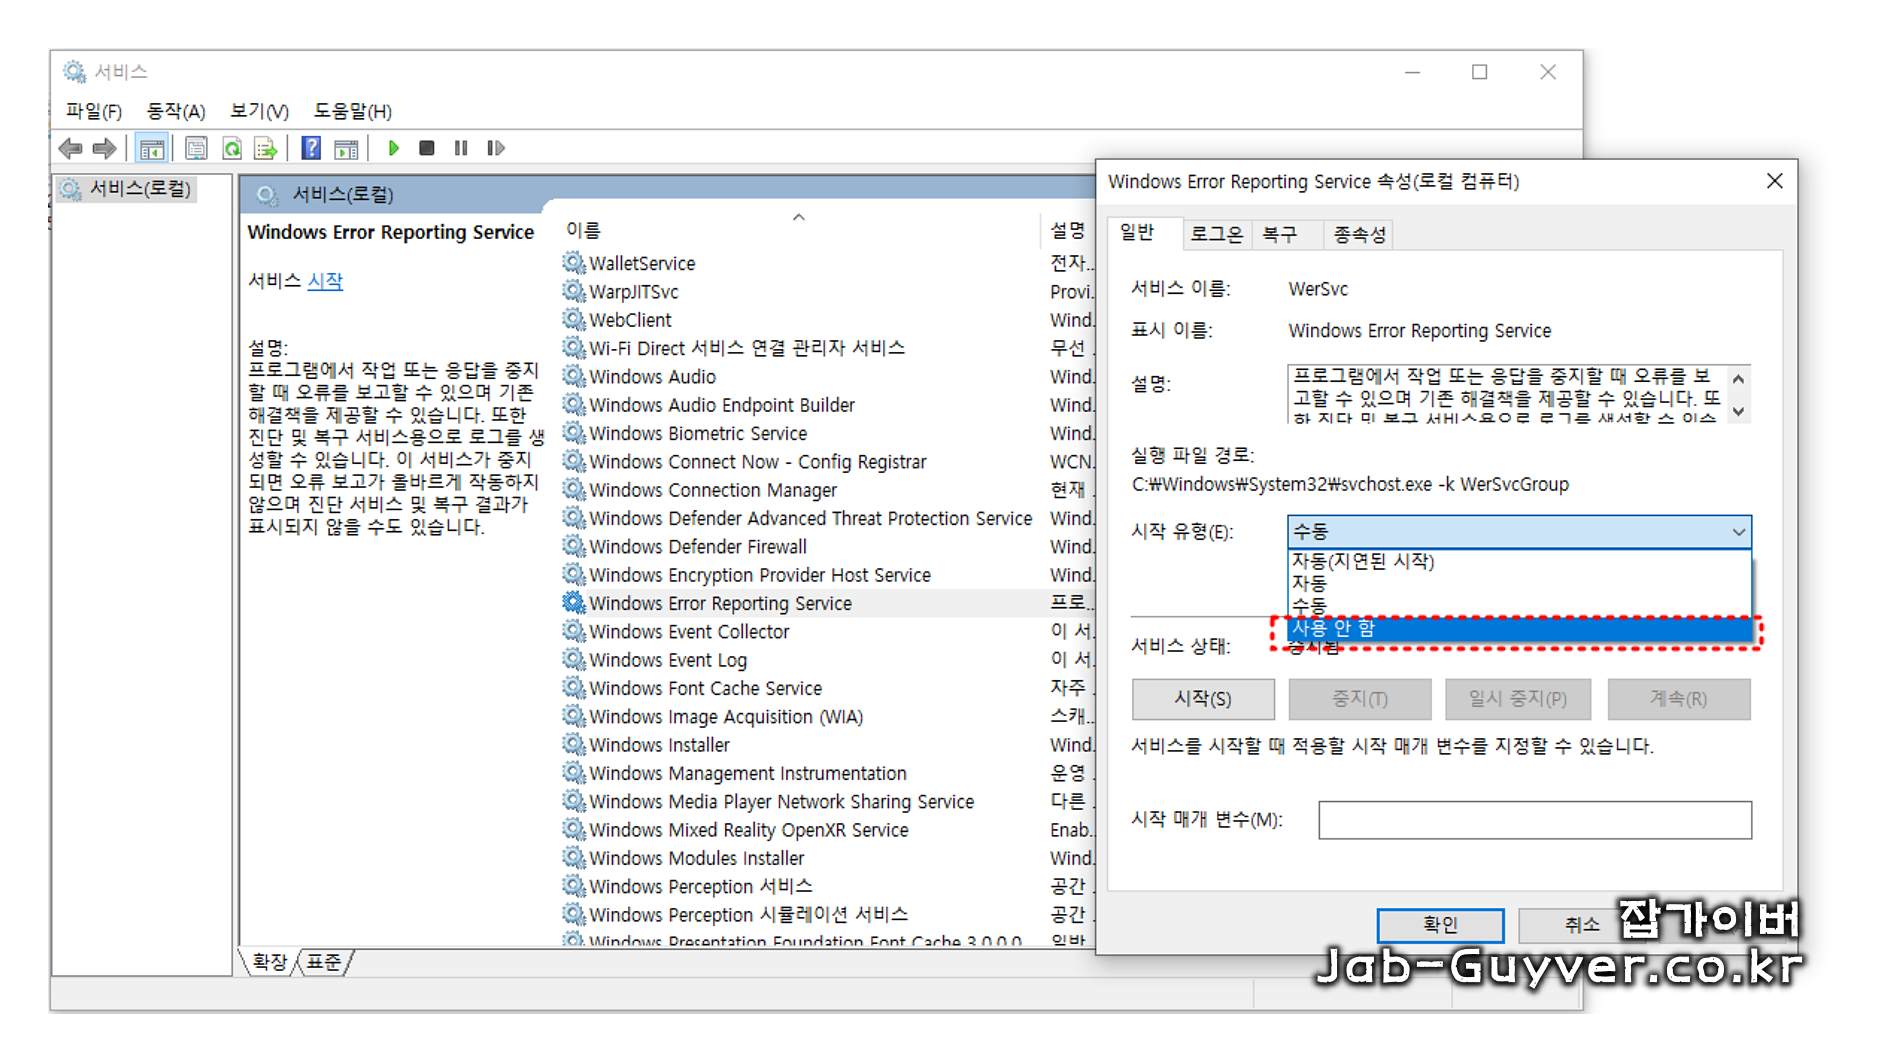Switch to the 종속성 tab
Image resolution: width=1896 pixels, height=1062 pixels.
click(1359, 235)
